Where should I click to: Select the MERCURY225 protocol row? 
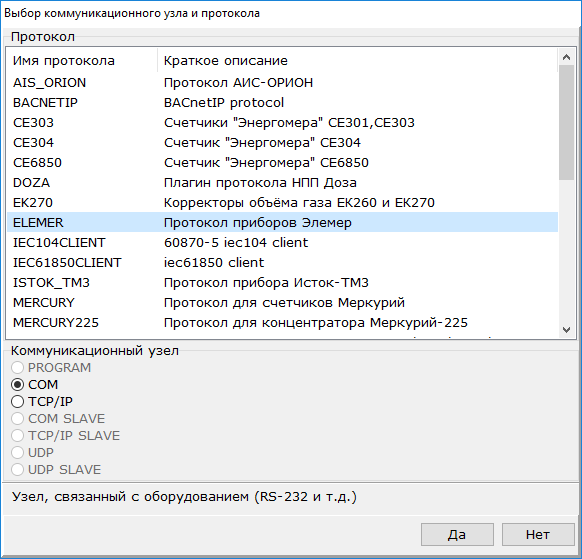click(282, 323)
